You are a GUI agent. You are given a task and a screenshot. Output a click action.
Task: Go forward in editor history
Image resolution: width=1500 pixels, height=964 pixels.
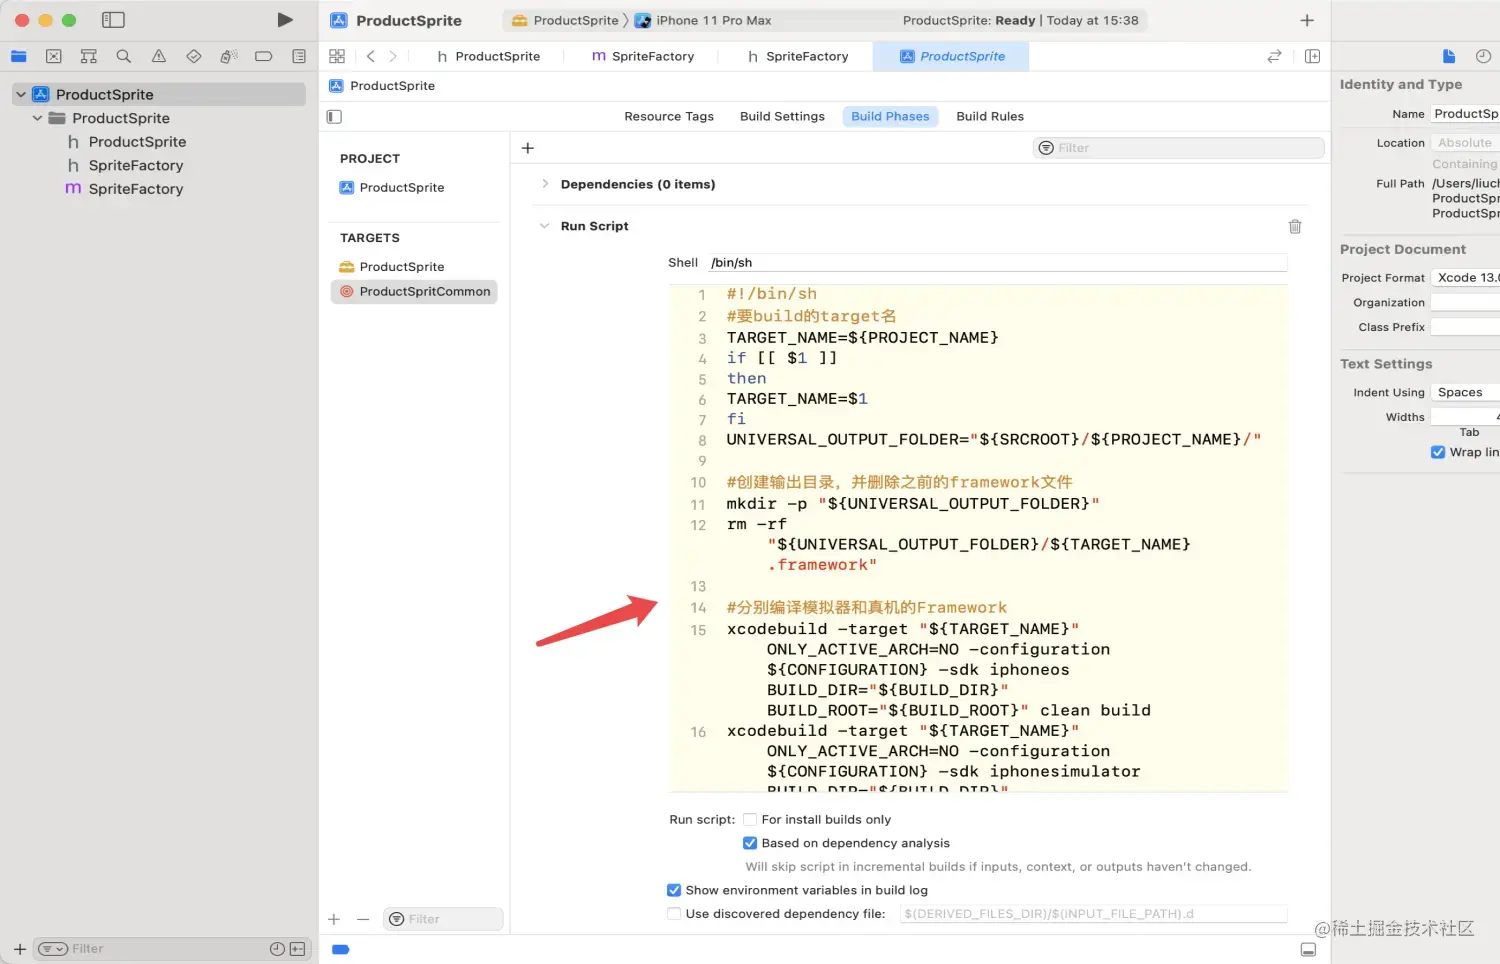(x=393, y=56)
